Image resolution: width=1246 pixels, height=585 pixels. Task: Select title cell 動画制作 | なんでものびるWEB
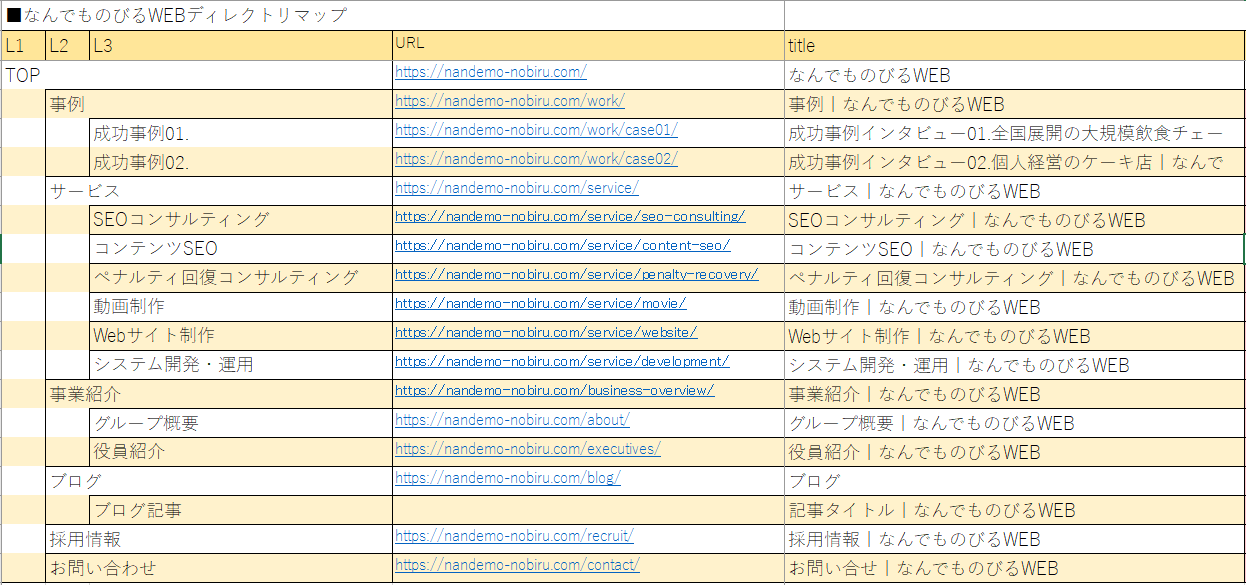(x=1015, y=307)
